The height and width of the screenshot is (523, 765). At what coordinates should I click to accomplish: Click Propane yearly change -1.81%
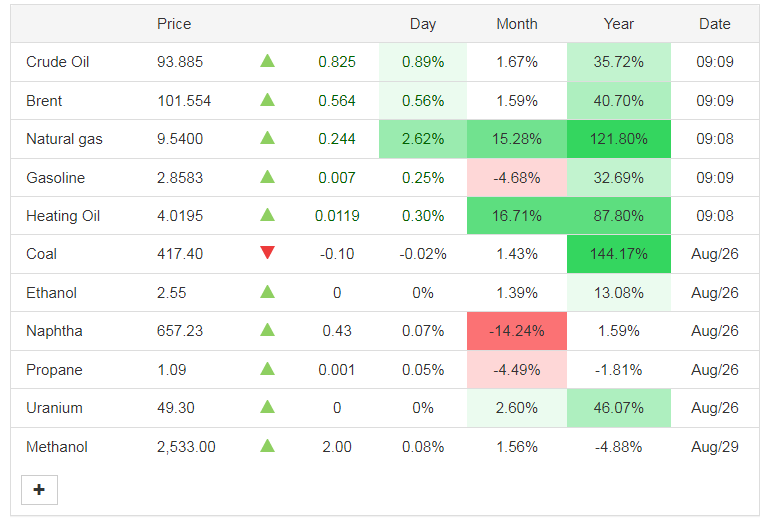[619, 370]
